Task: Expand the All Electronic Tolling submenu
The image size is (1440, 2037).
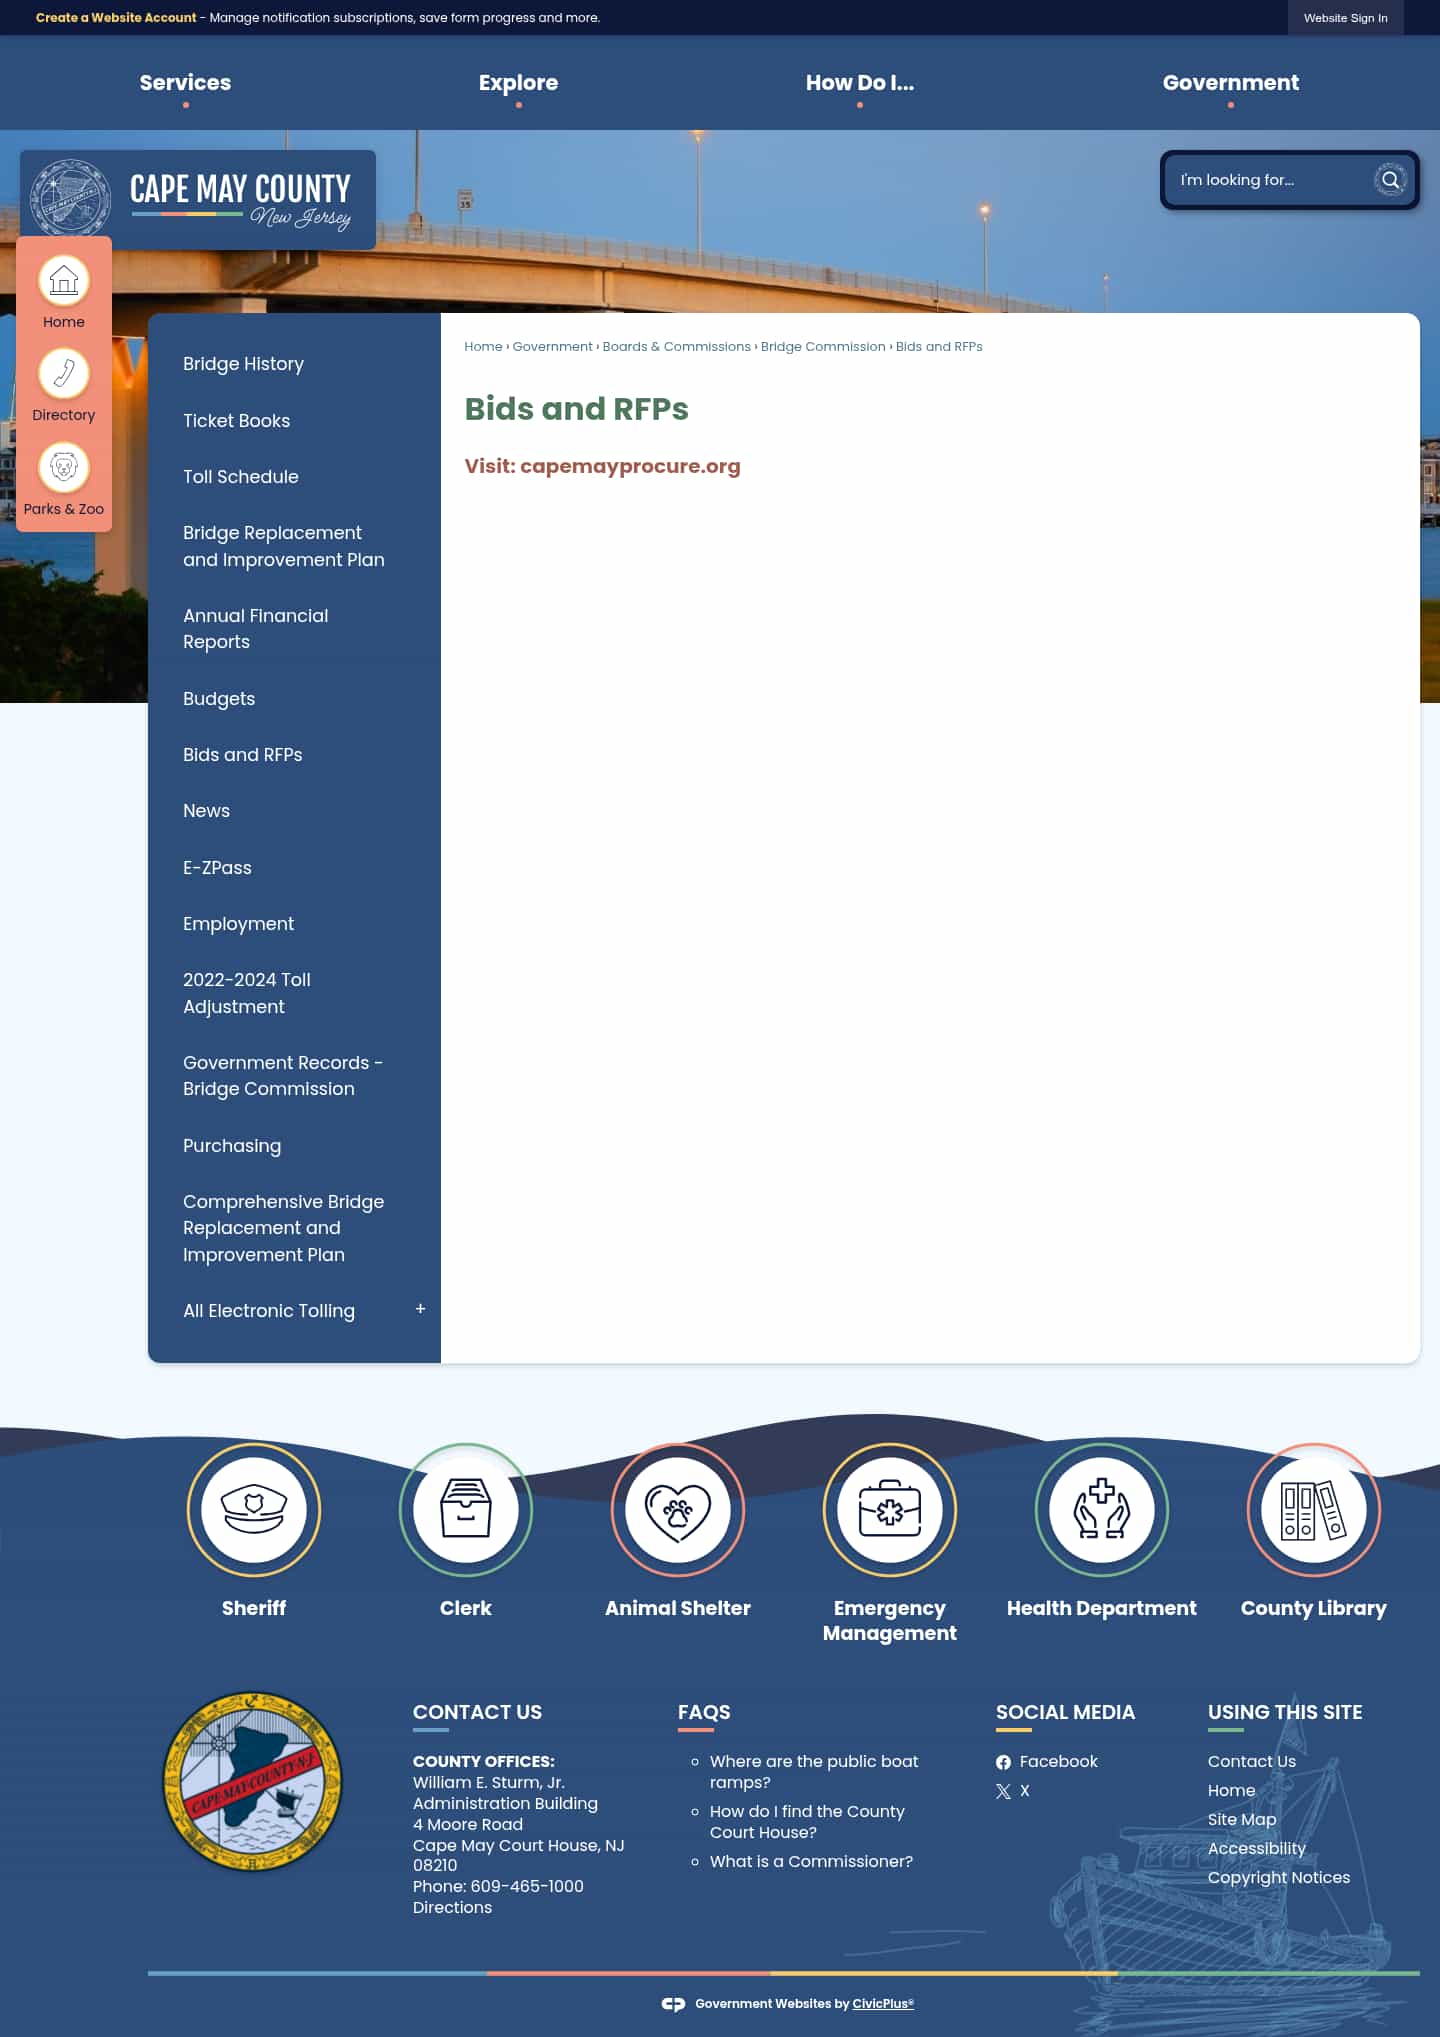Action: point(420,1309)
